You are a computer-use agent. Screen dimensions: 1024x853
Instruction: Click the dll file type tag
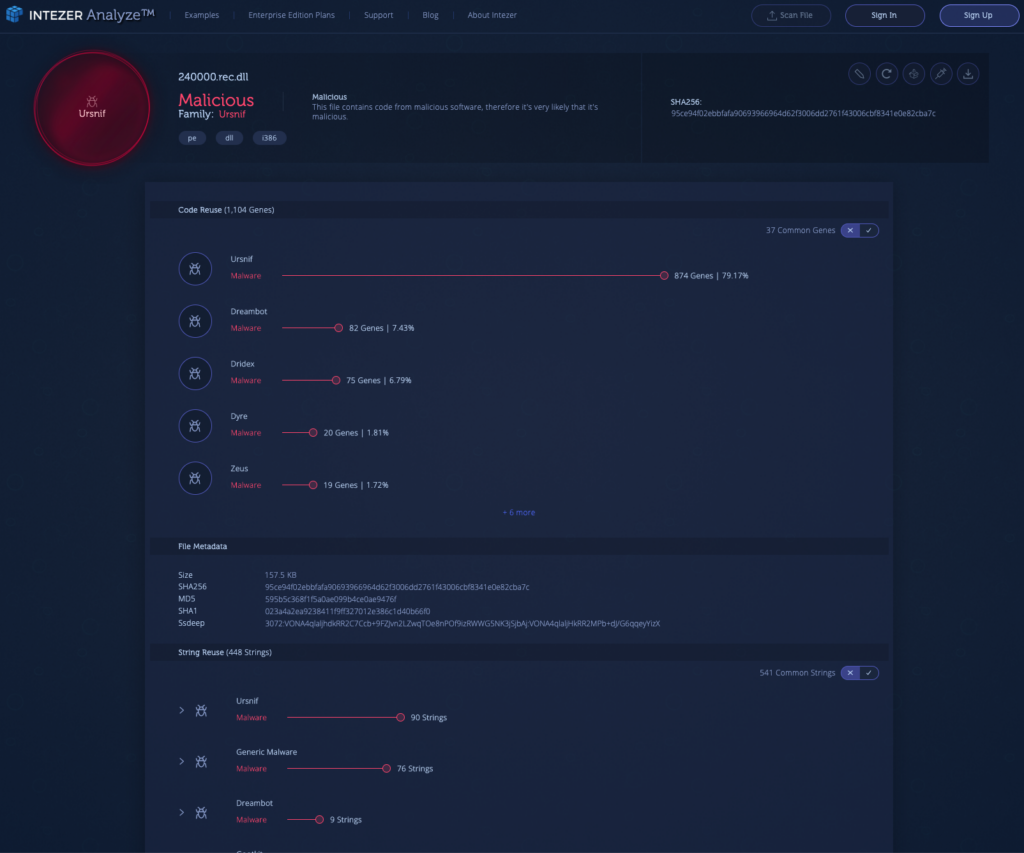tap(229, 138)
